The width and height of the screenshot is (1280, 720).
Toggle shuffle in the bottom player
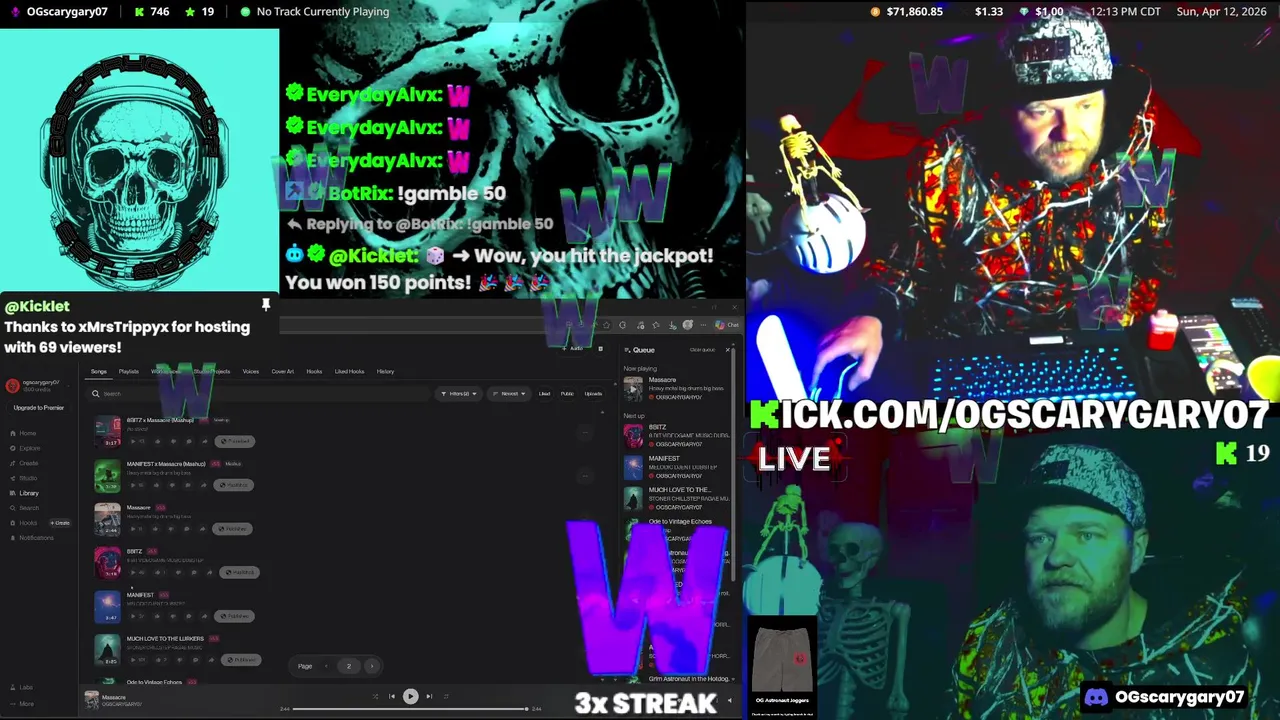[375, 696]
